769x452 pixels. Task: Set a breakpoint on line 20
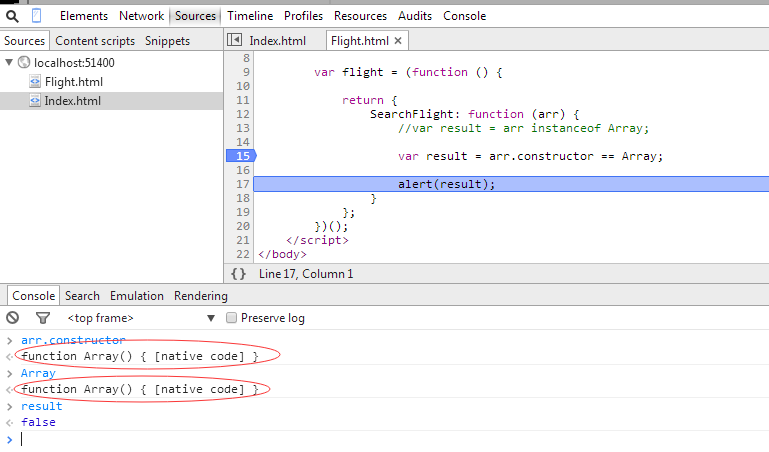tap(243, 226)
